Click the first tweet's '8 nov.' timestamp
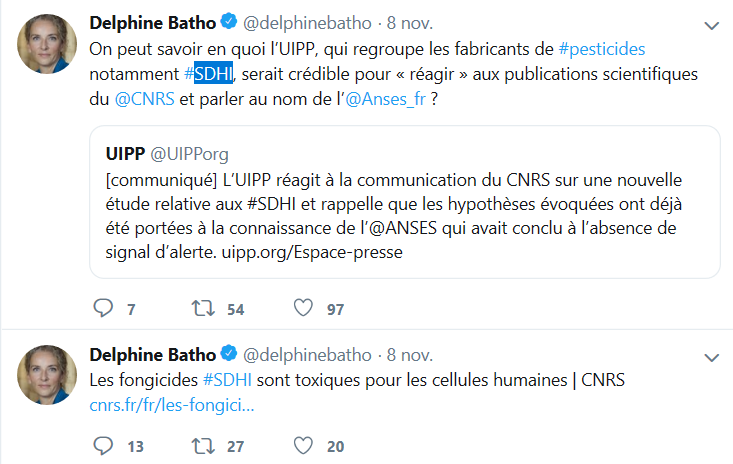This screenshot has height=464, width=733. tap(408, 22)
